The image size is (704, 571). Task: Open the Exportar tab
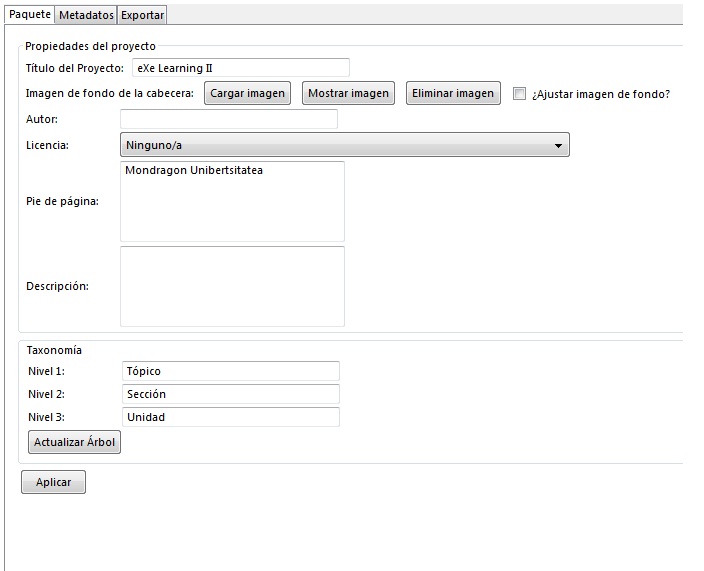142,15
